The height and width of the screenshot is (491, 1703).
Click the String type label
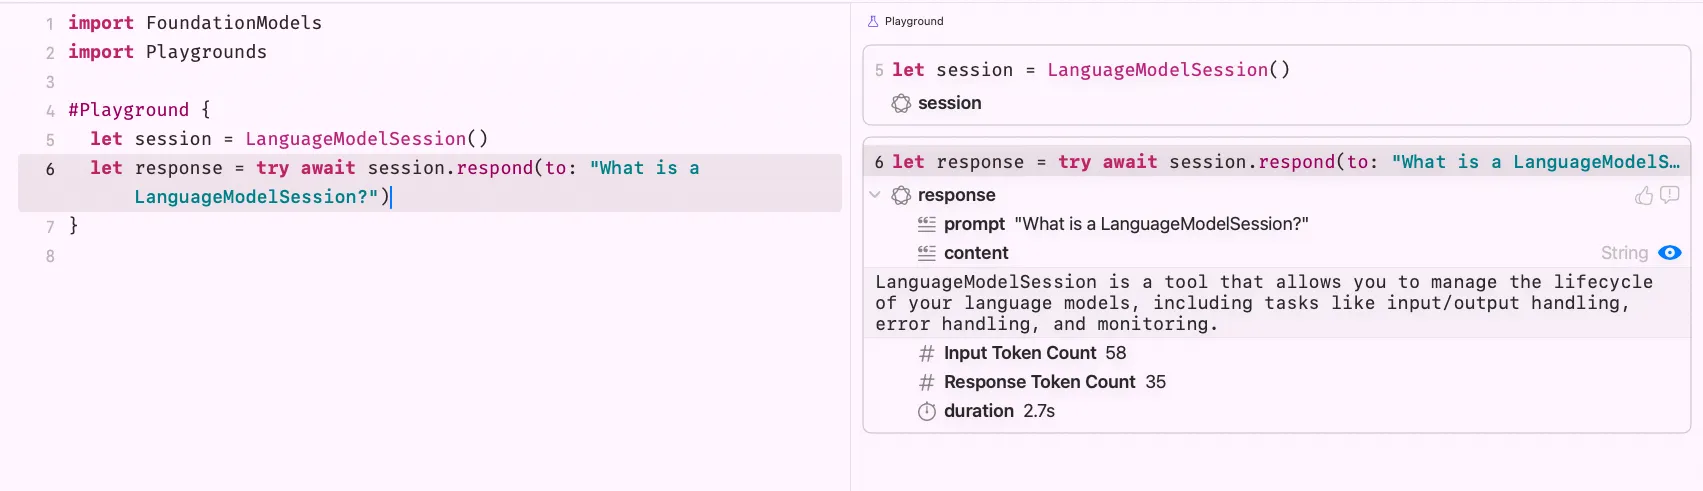coord(1624,253)
